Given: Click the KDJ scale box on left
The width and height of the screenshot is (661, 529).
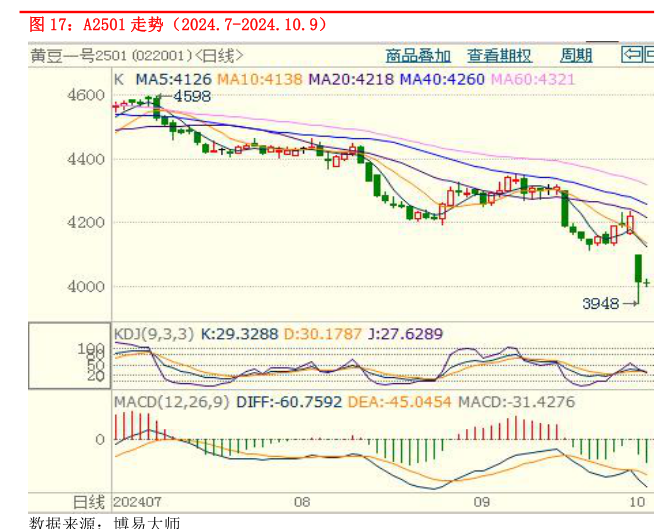Looking at the screenshot, I should coord(69,355).
